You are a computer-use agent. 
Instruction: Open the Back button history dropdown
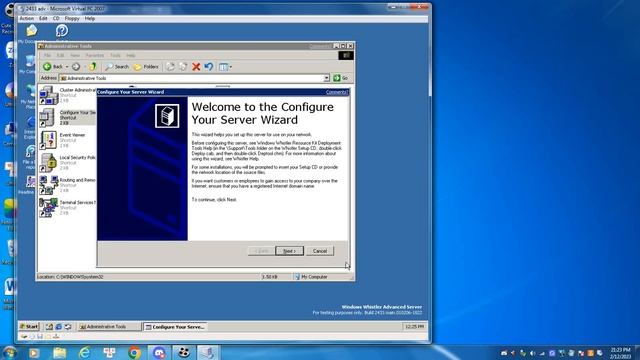tap(67, 67)
